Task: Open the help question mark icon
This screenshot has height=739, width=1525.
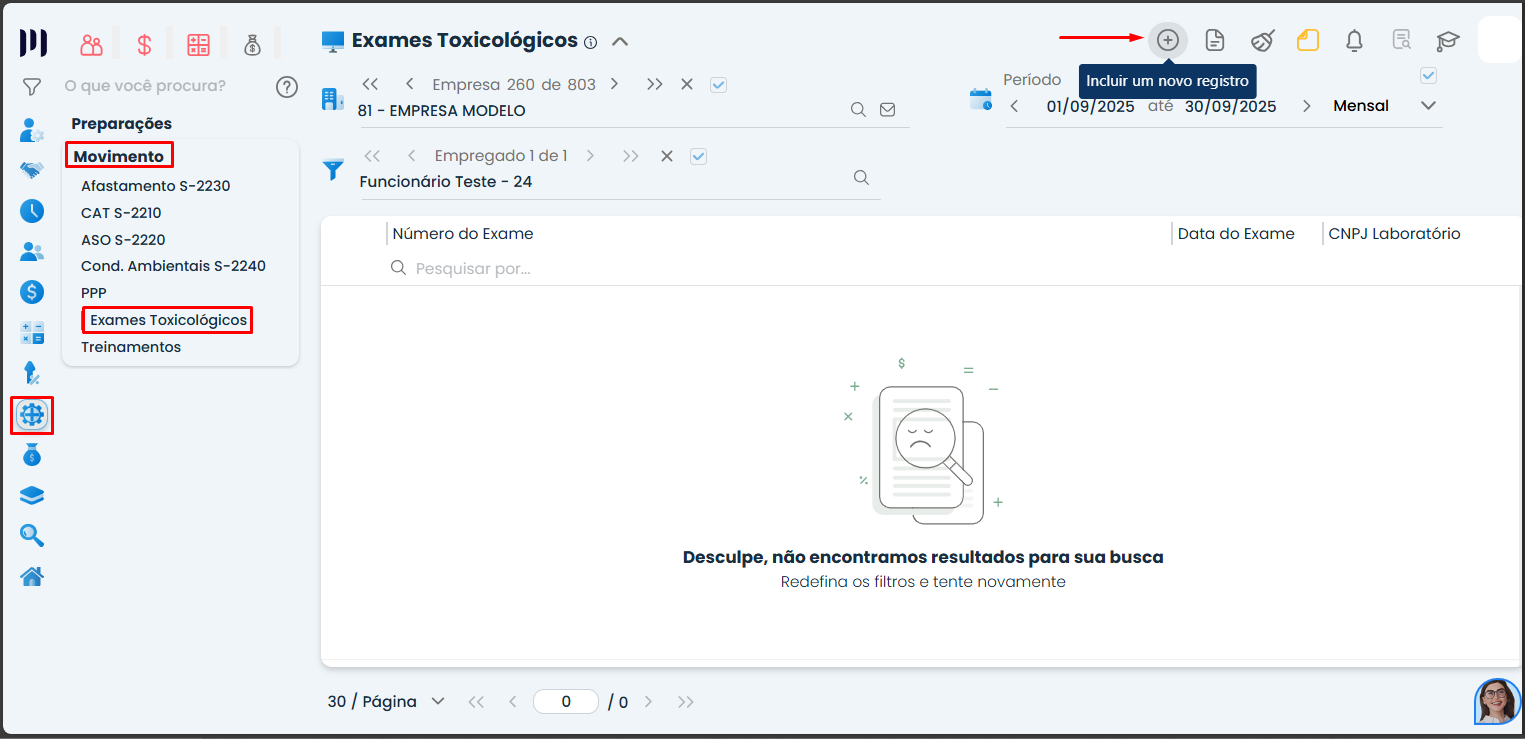Action: (x=287, y=87)
